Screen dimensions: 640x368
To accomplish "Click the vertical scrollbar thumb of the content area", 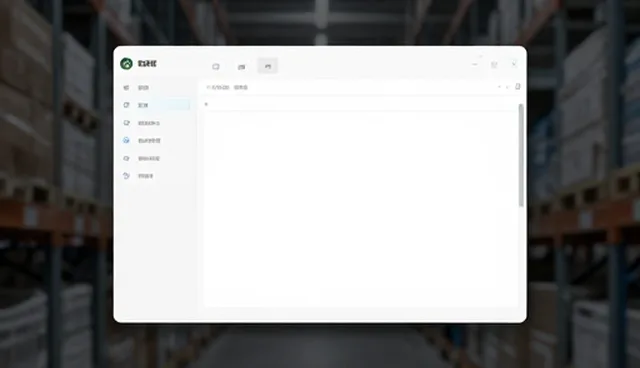I will [x=521, y=155].
